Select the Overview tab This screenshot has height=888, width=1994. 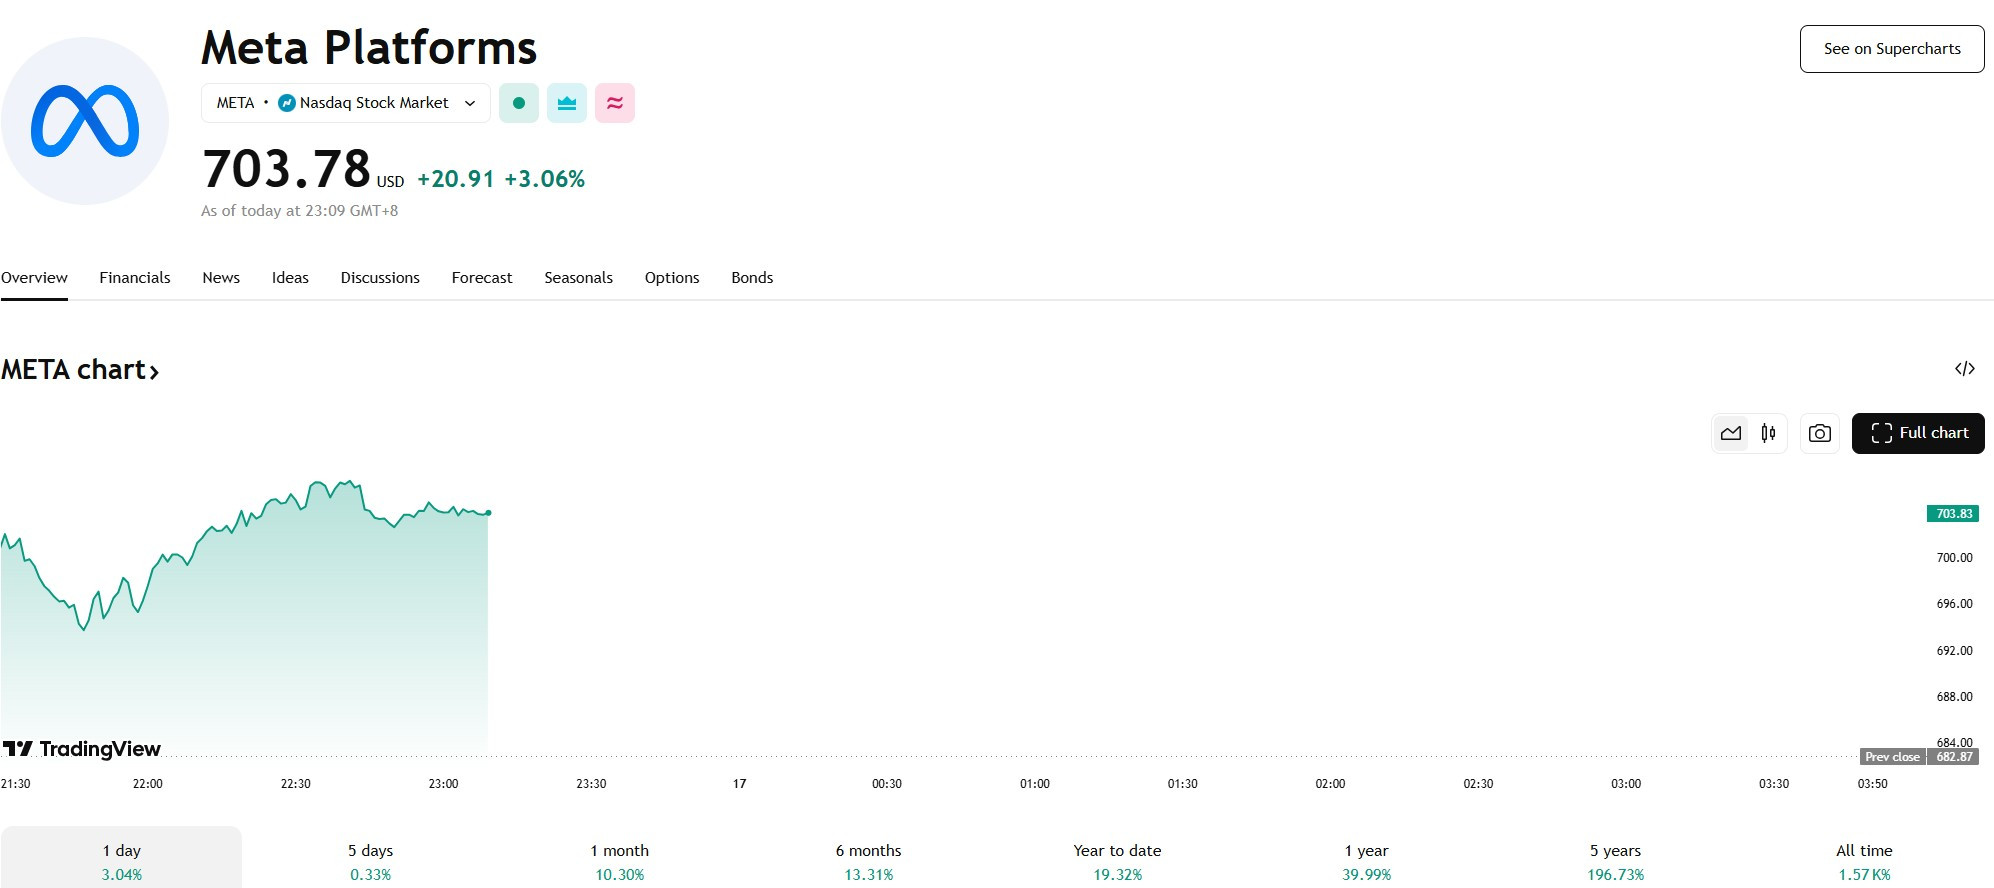34,278
